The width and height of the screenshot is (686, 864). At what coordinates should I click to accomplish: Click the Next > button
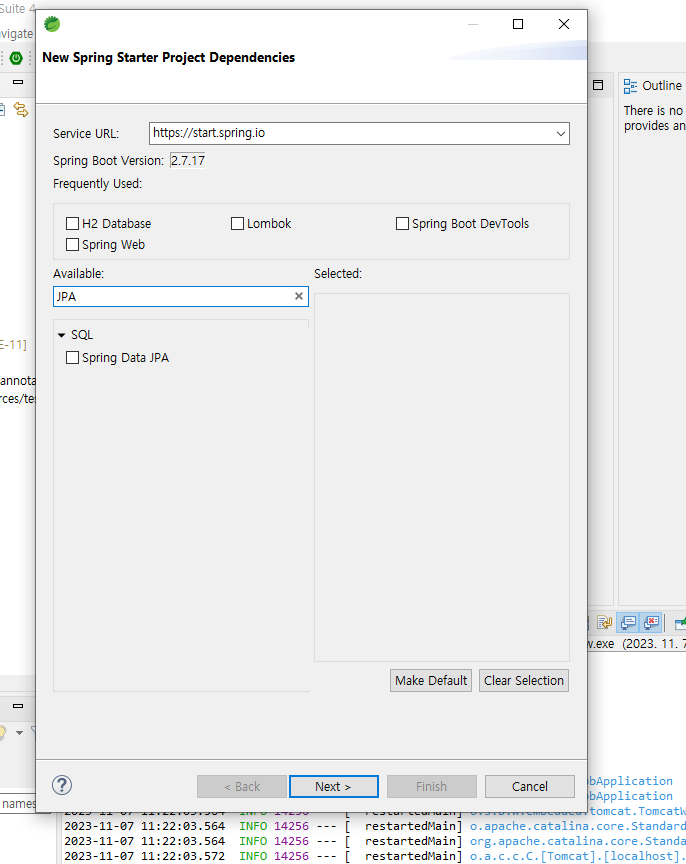point(333,786)
